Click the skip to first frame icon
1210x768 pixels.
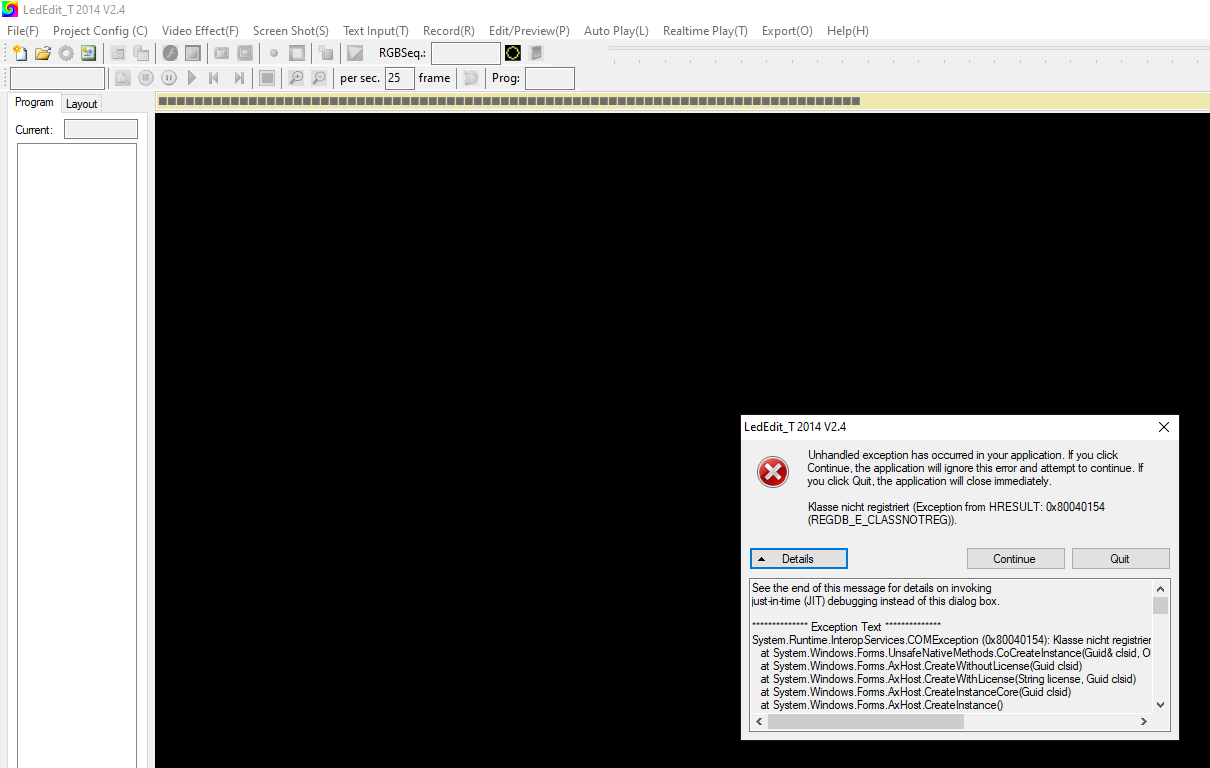pos(215,78)
